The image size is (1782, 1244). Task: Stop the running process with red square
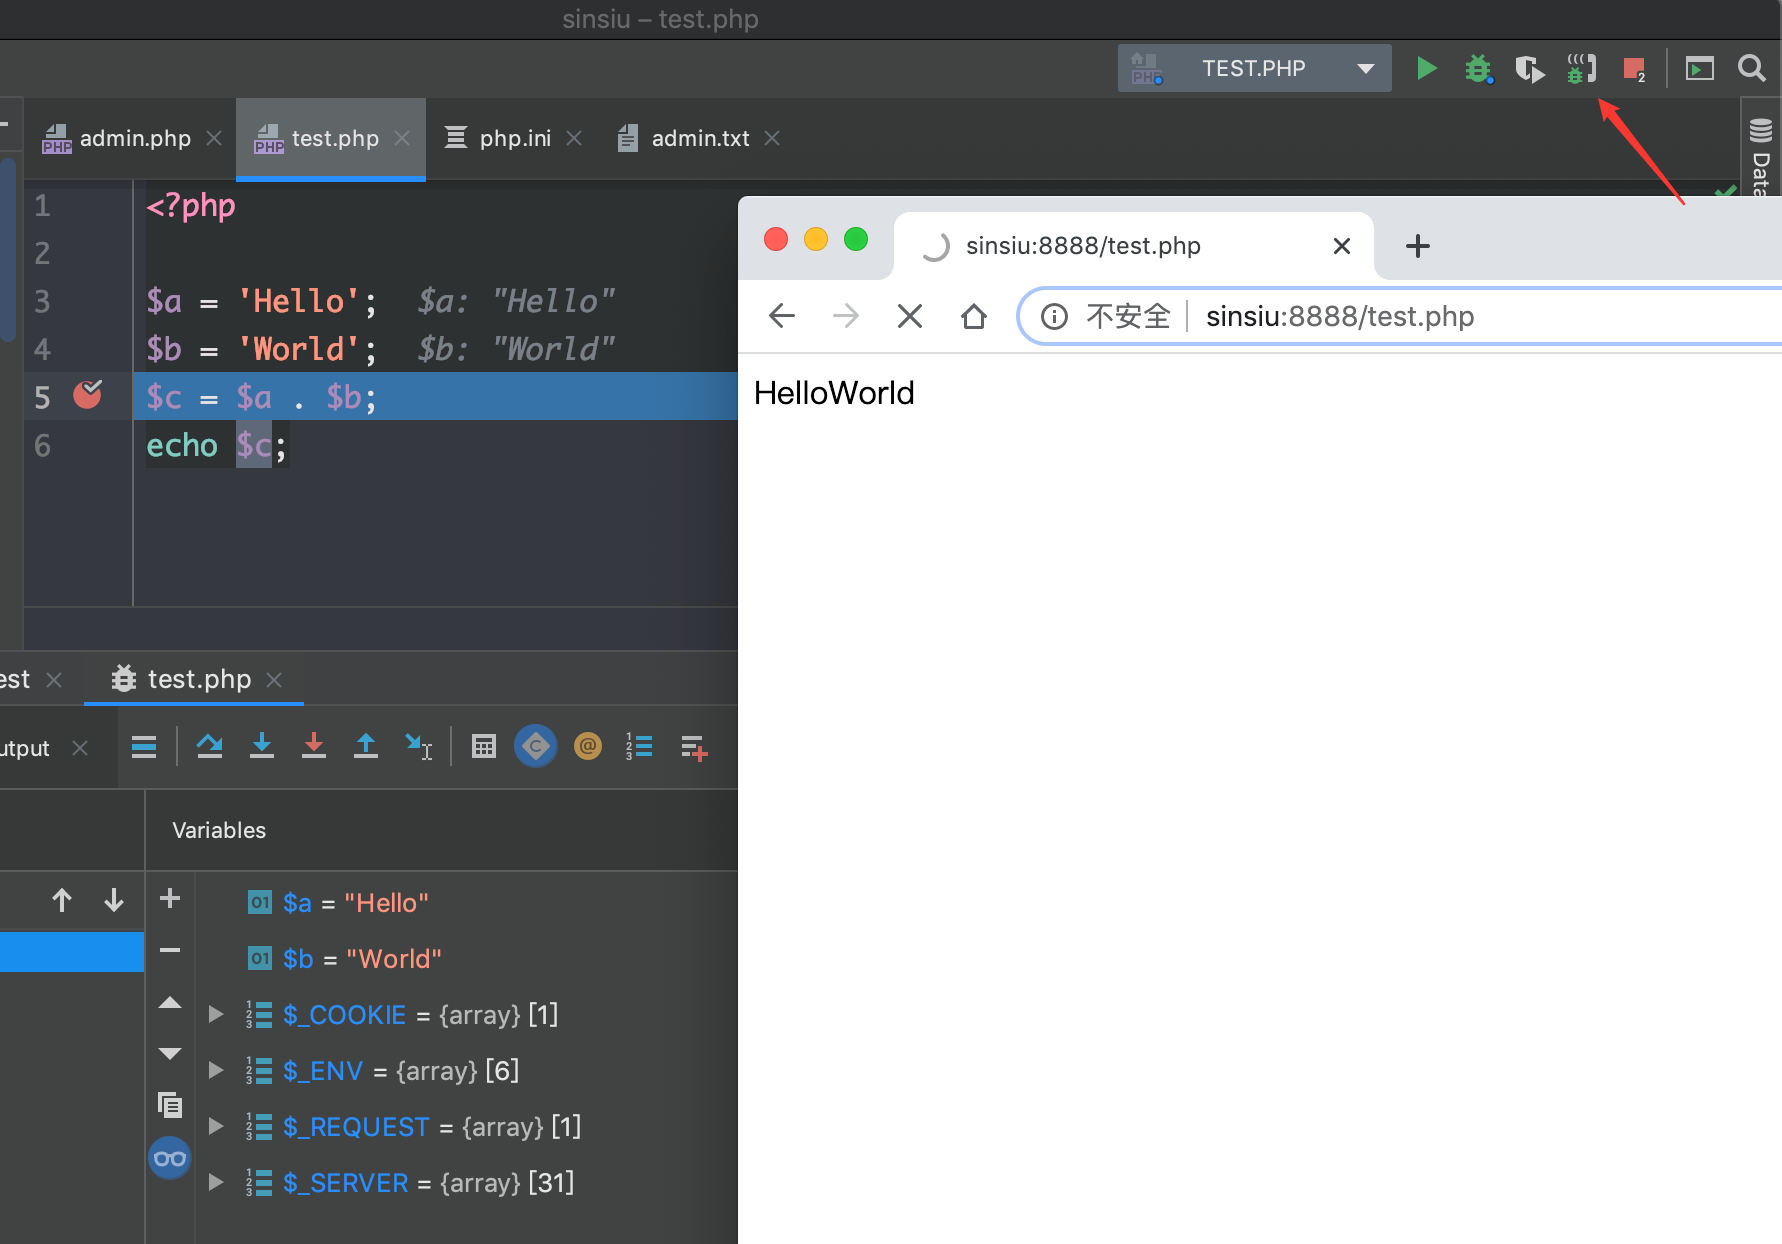[1634, 68]
